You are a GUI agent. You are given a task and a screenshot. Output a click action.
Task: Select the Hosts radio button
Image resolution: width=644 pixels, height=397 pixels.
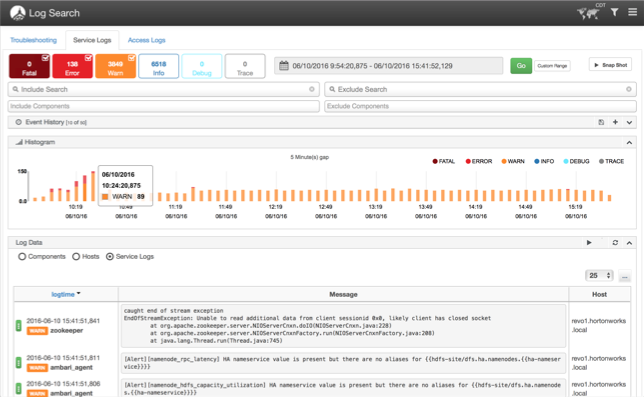76,257
